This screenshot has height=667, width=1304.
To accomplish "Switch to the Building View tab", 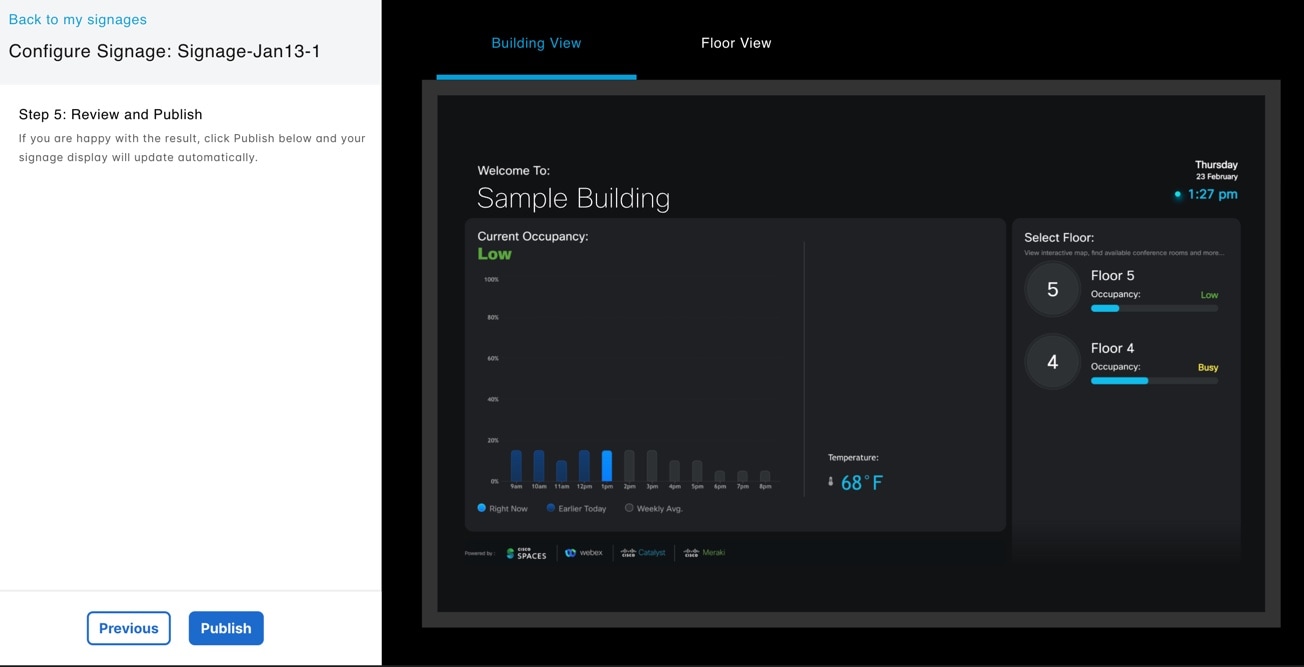I will pos(536,43).
